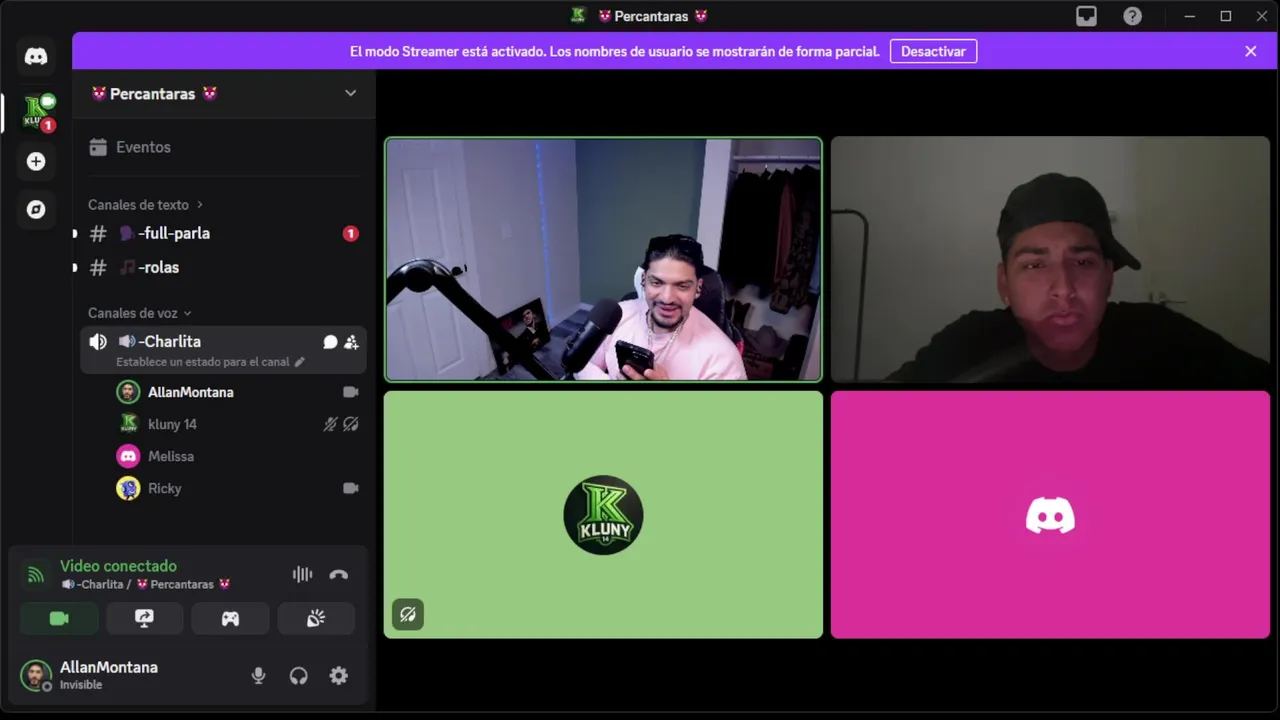Click the Desactivar streamer mode button
The height and width of the screenshot is (720, 1280).
click(x=933, y=51)
